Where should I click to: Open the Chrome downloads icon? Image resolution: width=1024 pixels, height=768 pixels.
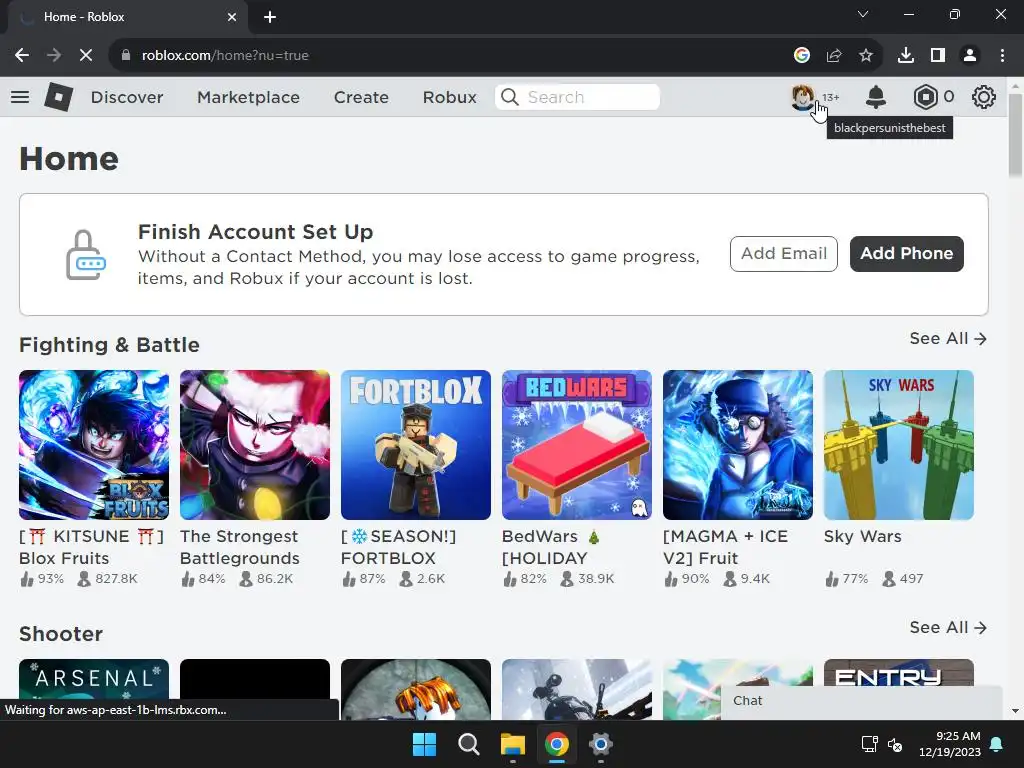click(x=906, y=56)
